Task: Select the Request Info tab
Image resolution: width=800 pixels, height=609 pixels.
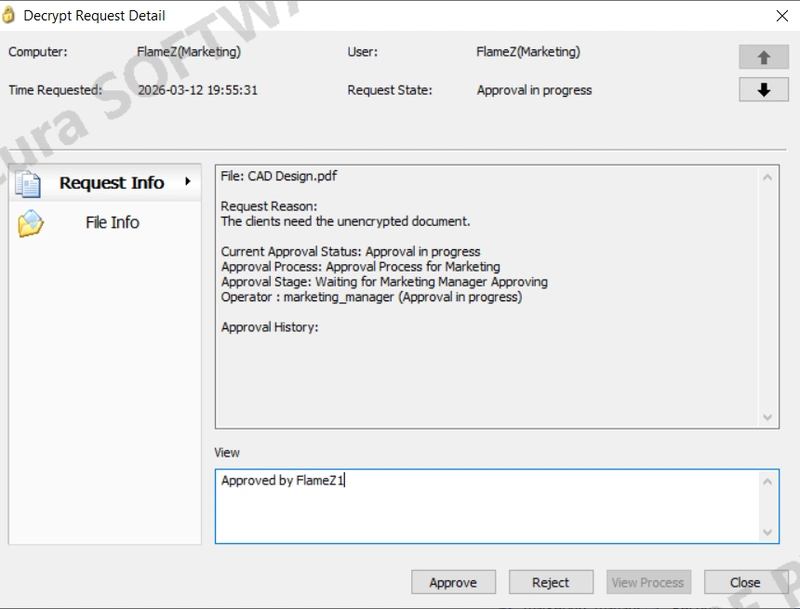Action: pyautogui.click(x=105, y=183)
